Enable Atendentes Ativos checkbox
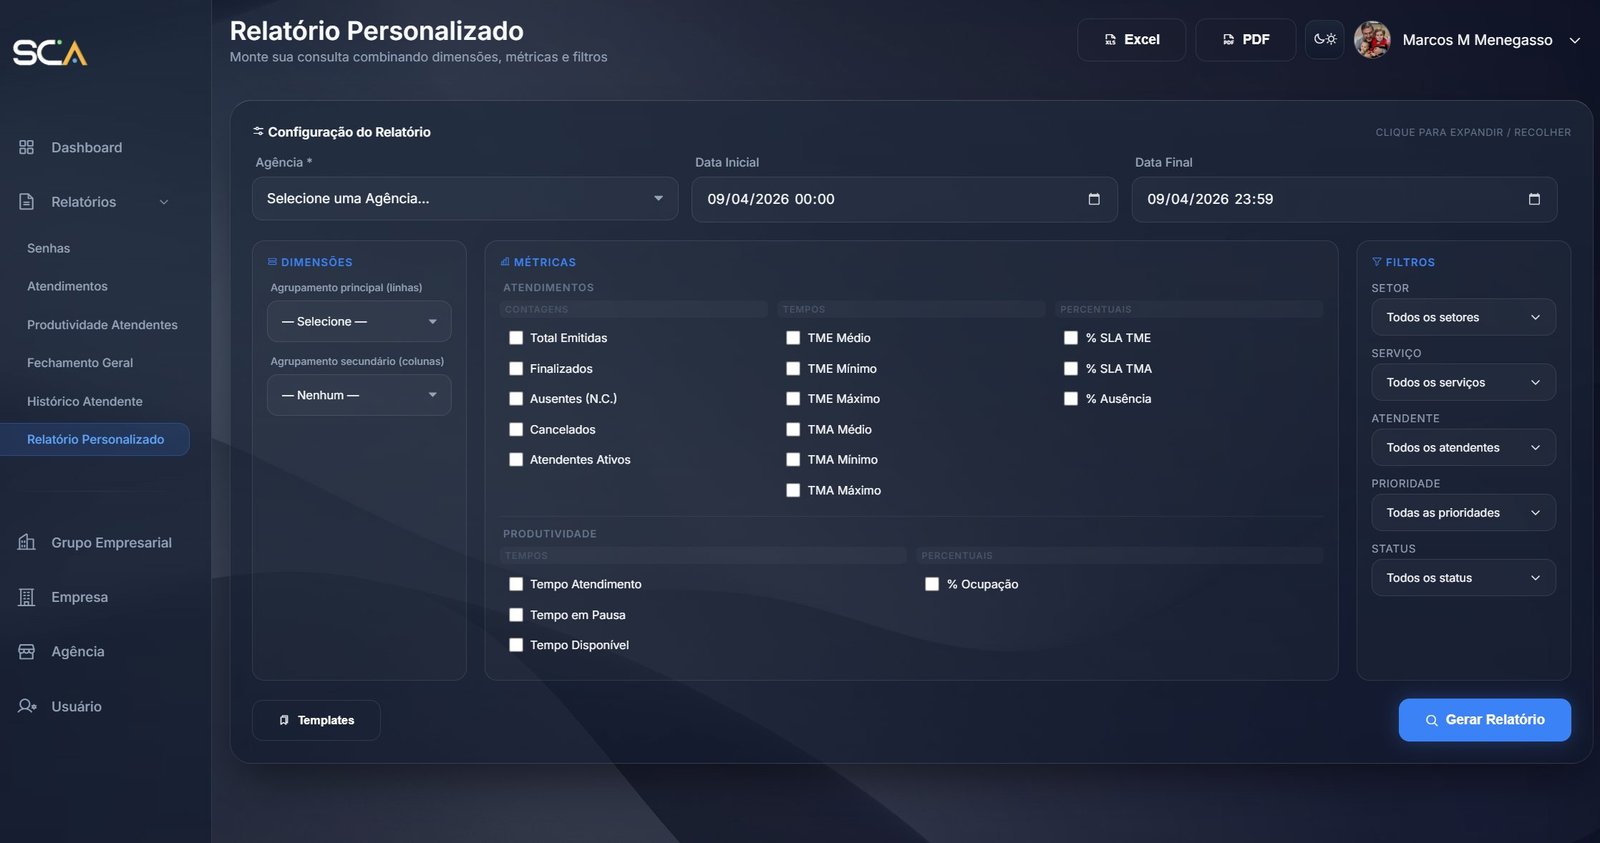Image resolution: width=1600 pixels, height=843 pixels. [516, 460]
